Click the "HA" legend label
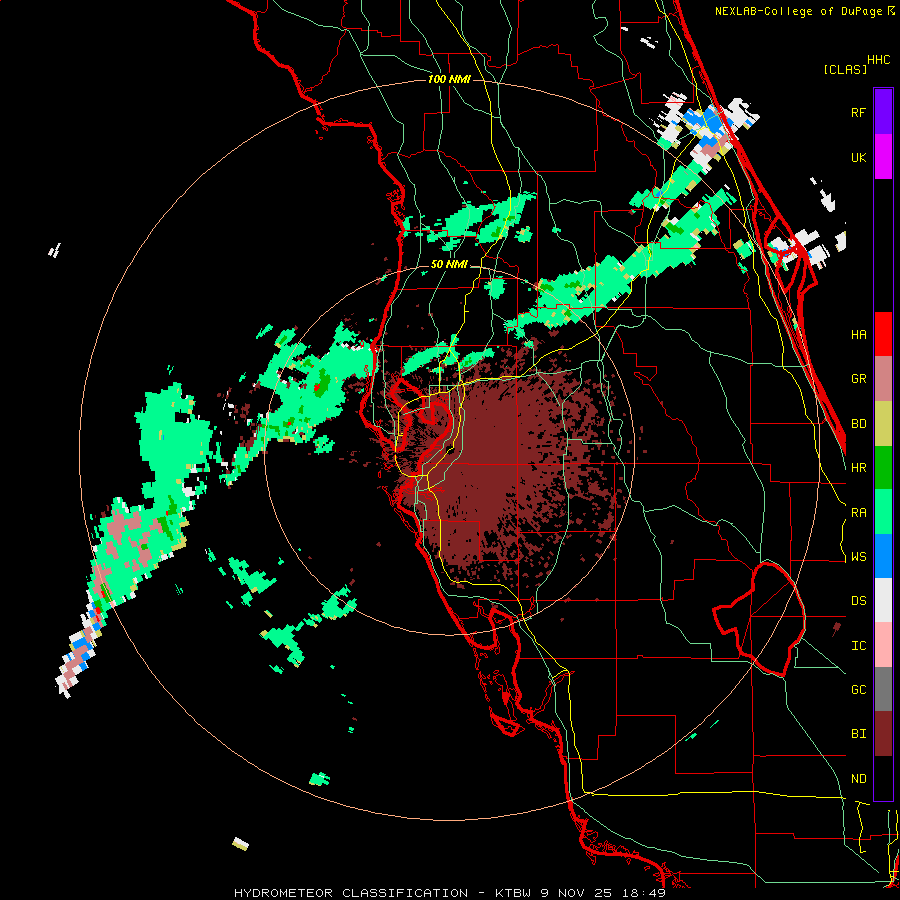This screenshot has height=900, width=900. point(858,335)
